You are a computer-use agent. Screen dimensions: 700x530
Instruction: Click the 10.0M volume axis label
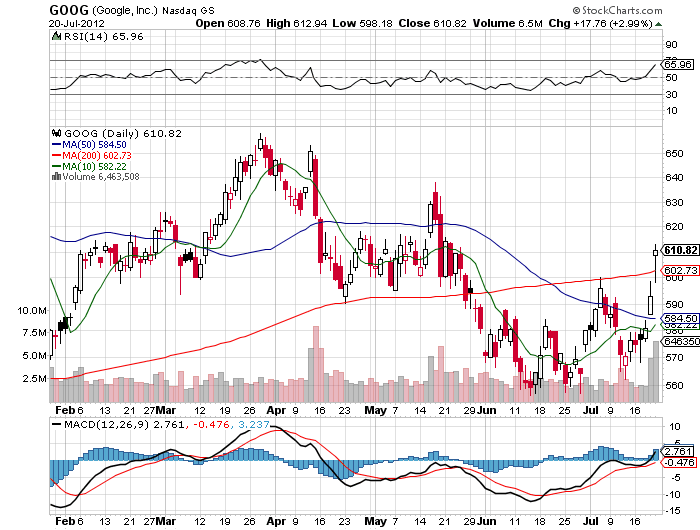(32, 310)
